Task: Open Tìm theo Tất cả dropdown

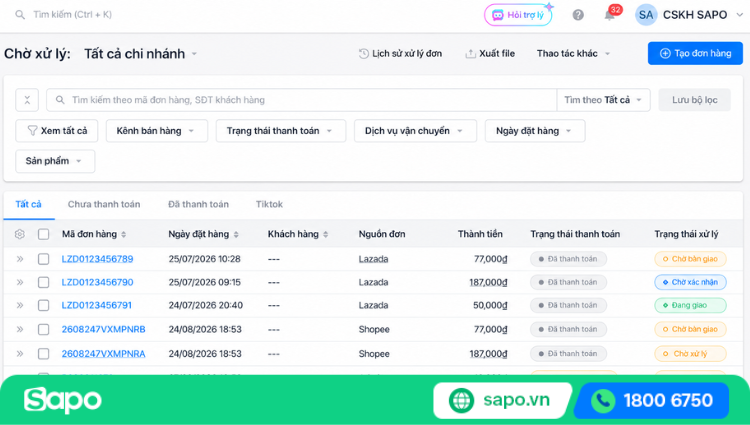Action: [x=603, y=100]
